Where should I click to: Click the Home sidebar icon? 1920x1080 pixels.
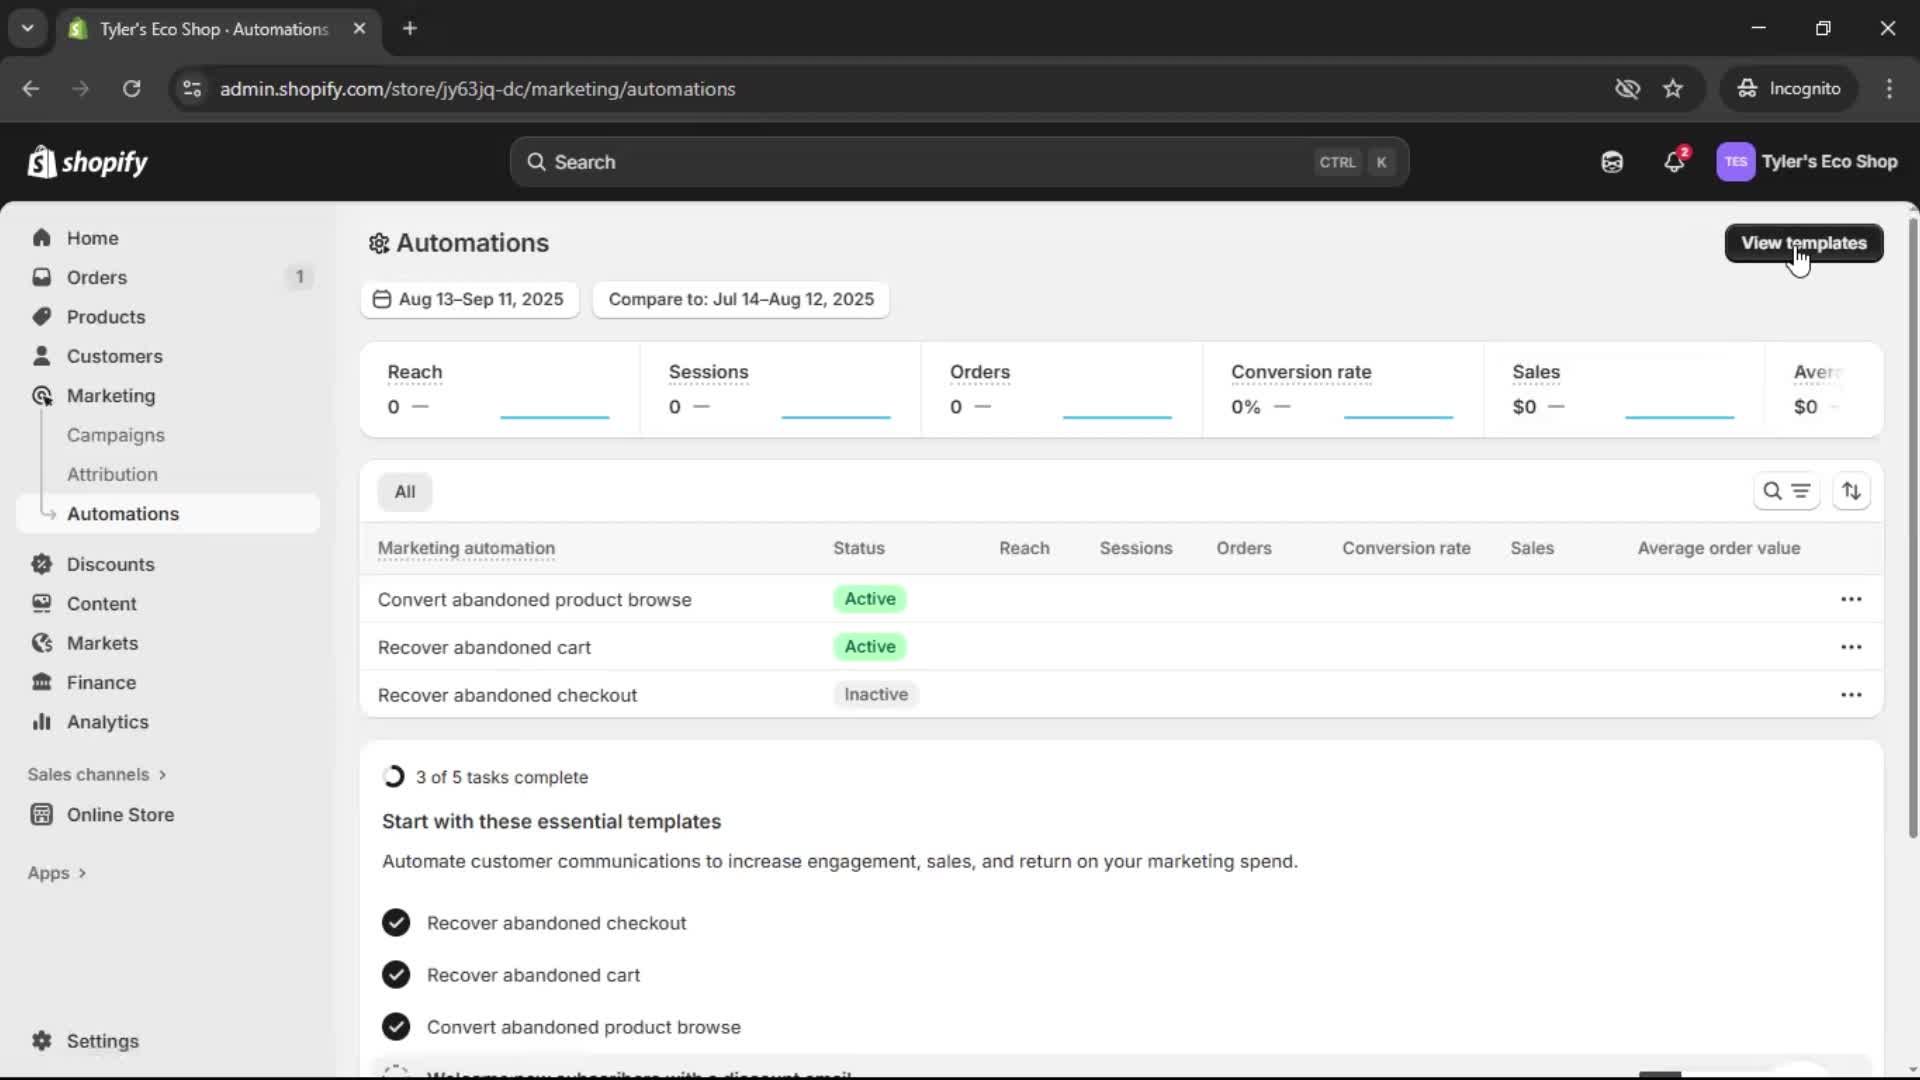click(42, 238)
